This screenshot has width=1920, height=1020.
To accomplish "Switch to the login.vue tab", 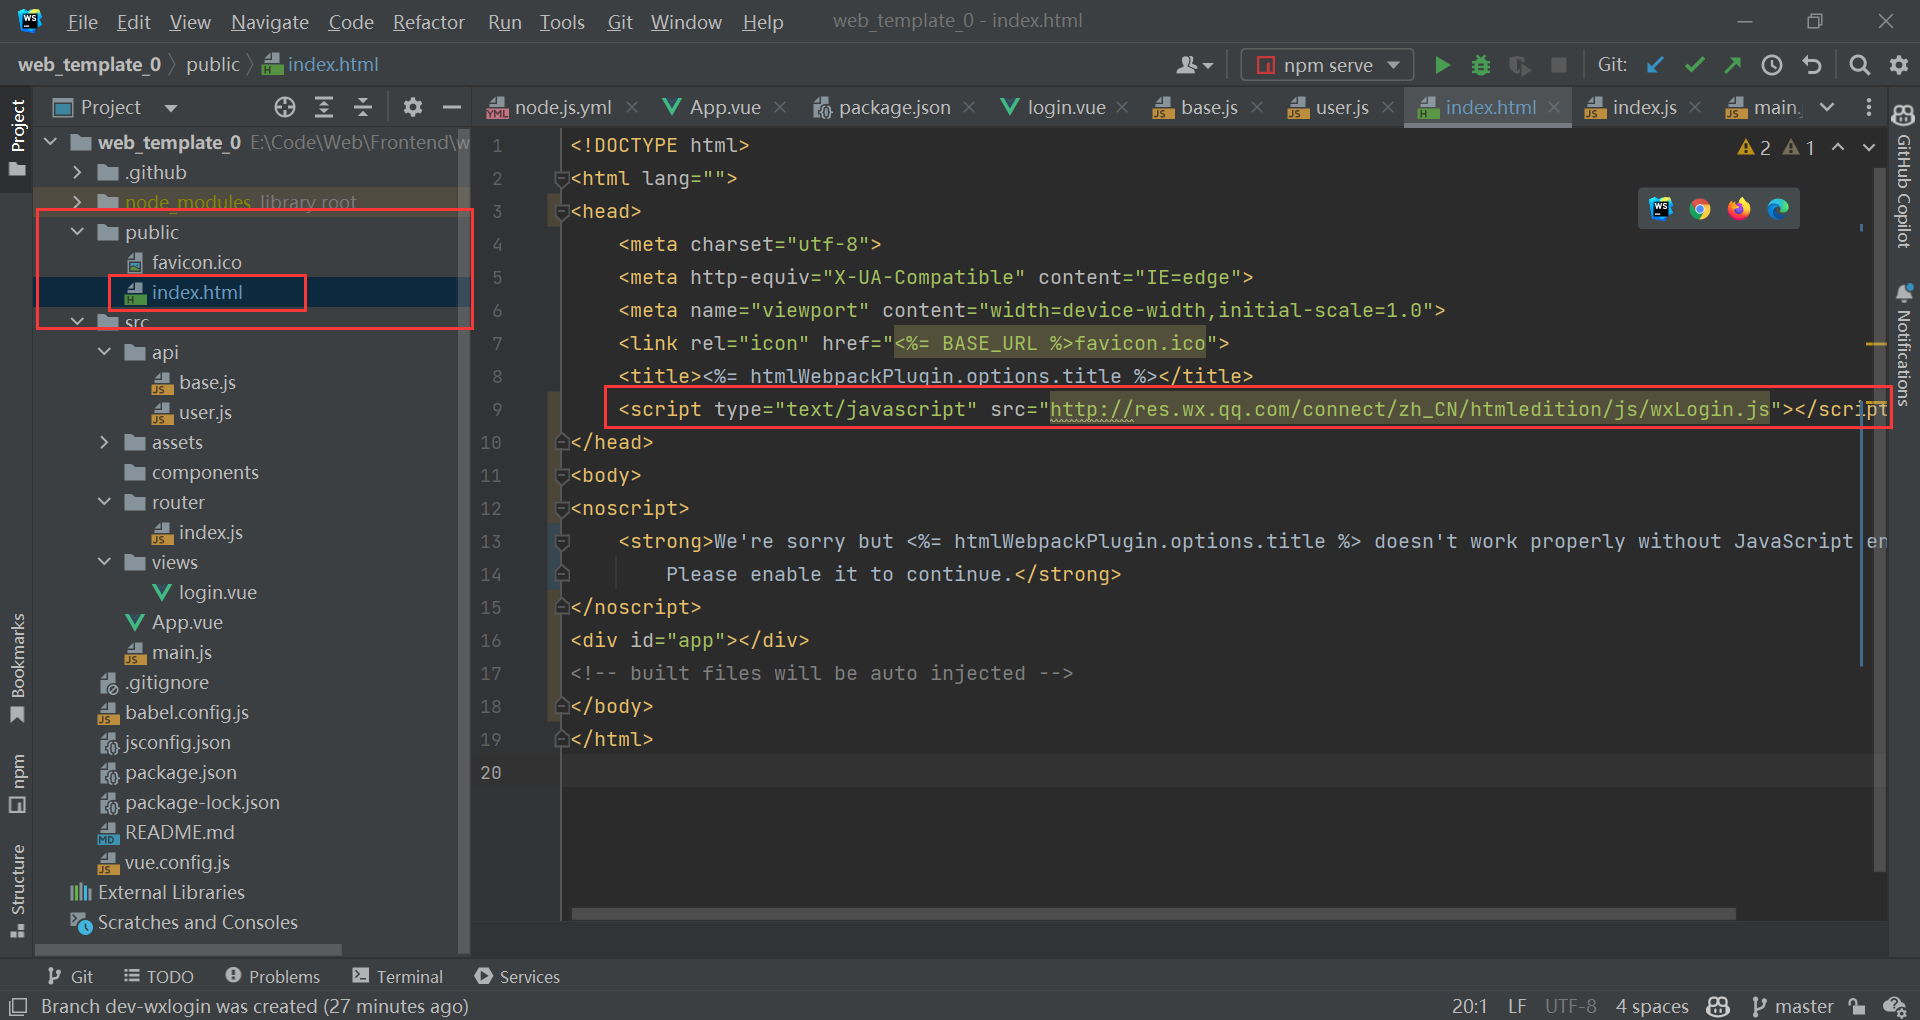I will 1065,107.
